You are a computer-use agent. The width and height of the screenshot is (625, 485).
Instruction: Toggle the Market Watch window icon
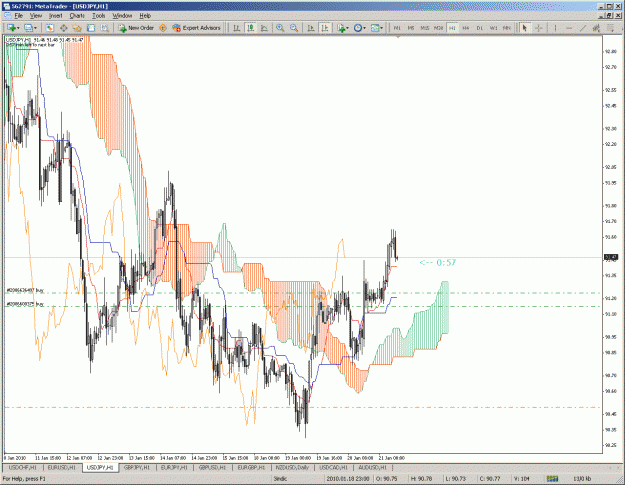[x=49, y=28]
